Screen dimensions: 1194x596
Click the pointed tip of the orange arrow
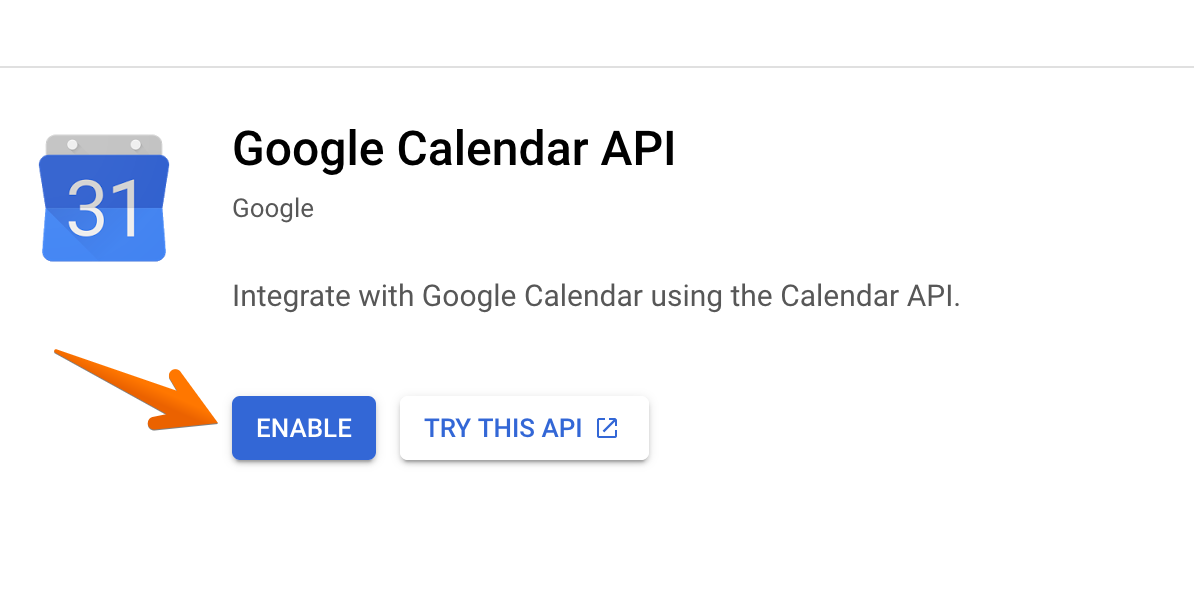218,420
